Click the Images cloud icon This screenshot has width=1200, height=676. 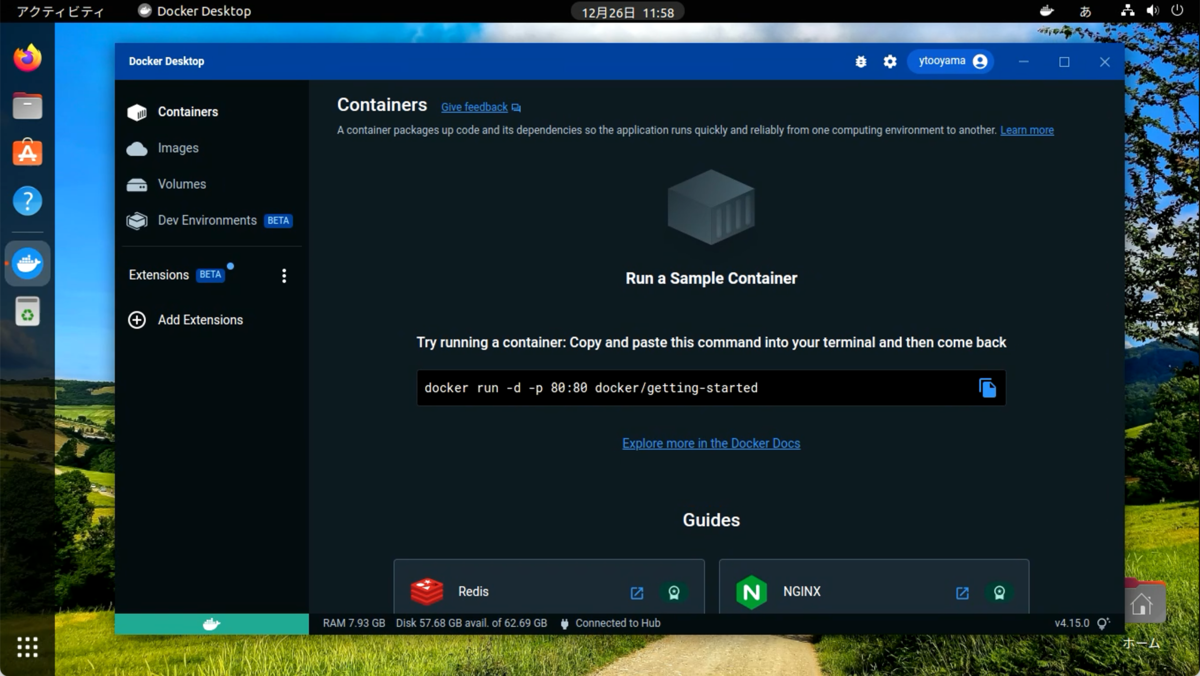[137, 148]
